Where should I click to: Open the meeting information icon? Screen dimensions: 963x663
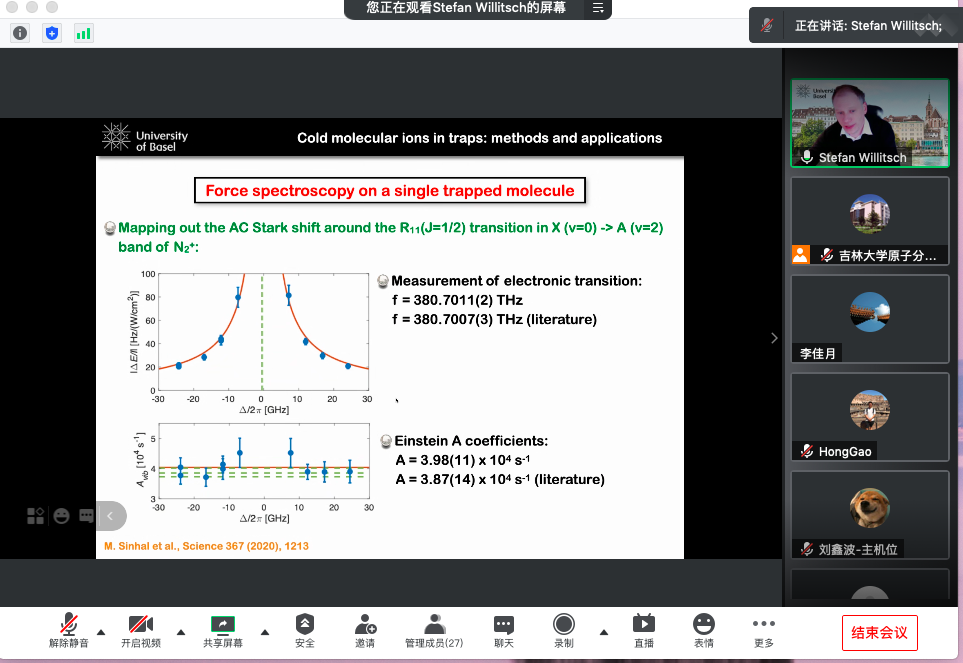pyautogui.click(x=20, y=33)
